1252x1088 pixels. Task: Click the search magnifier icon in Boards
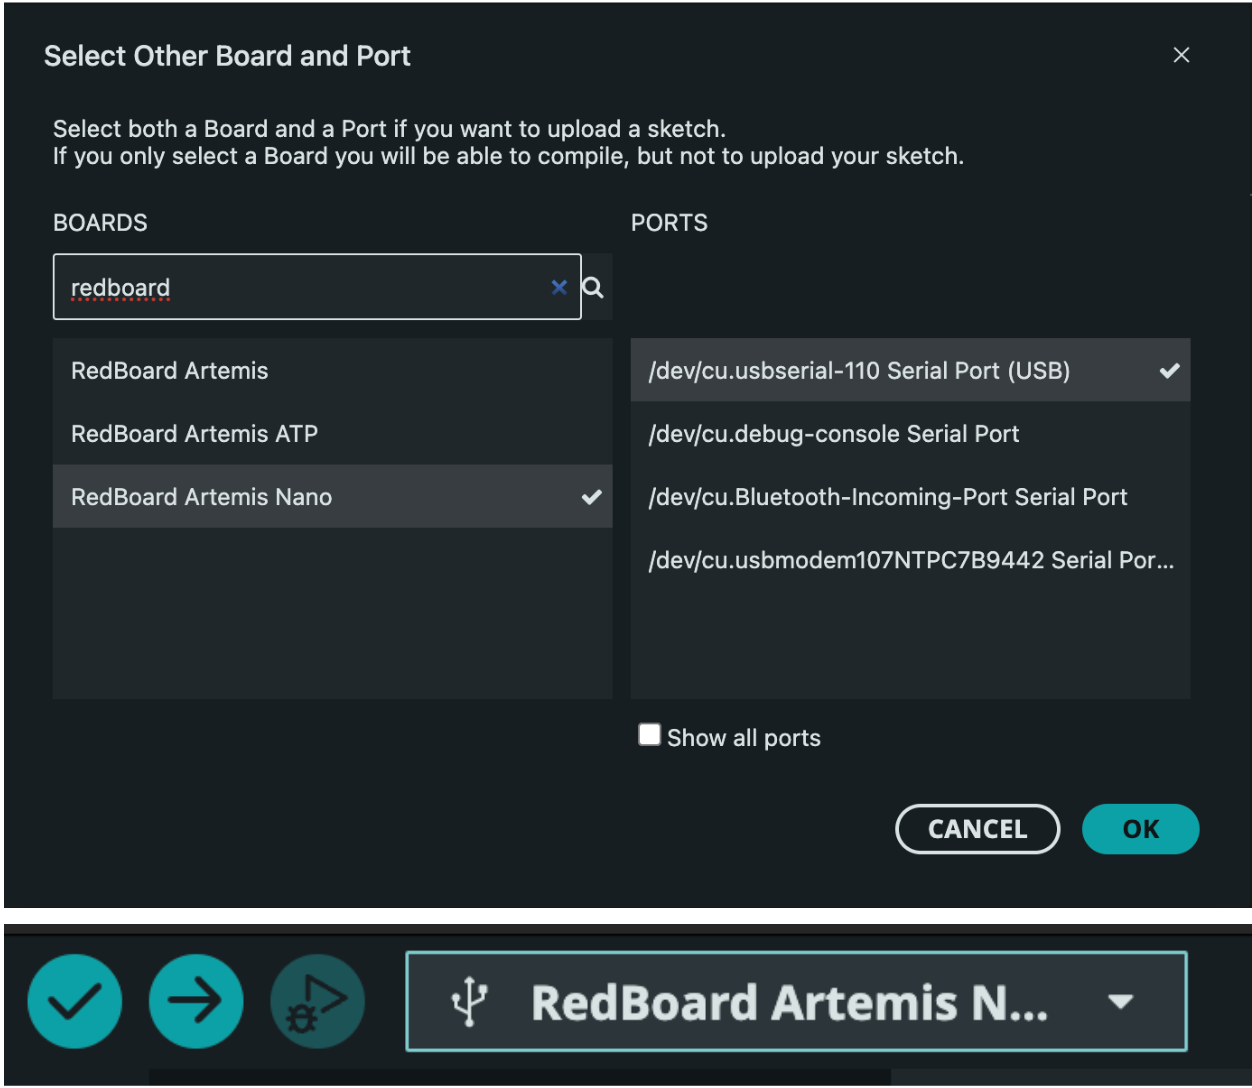point(593,288)
